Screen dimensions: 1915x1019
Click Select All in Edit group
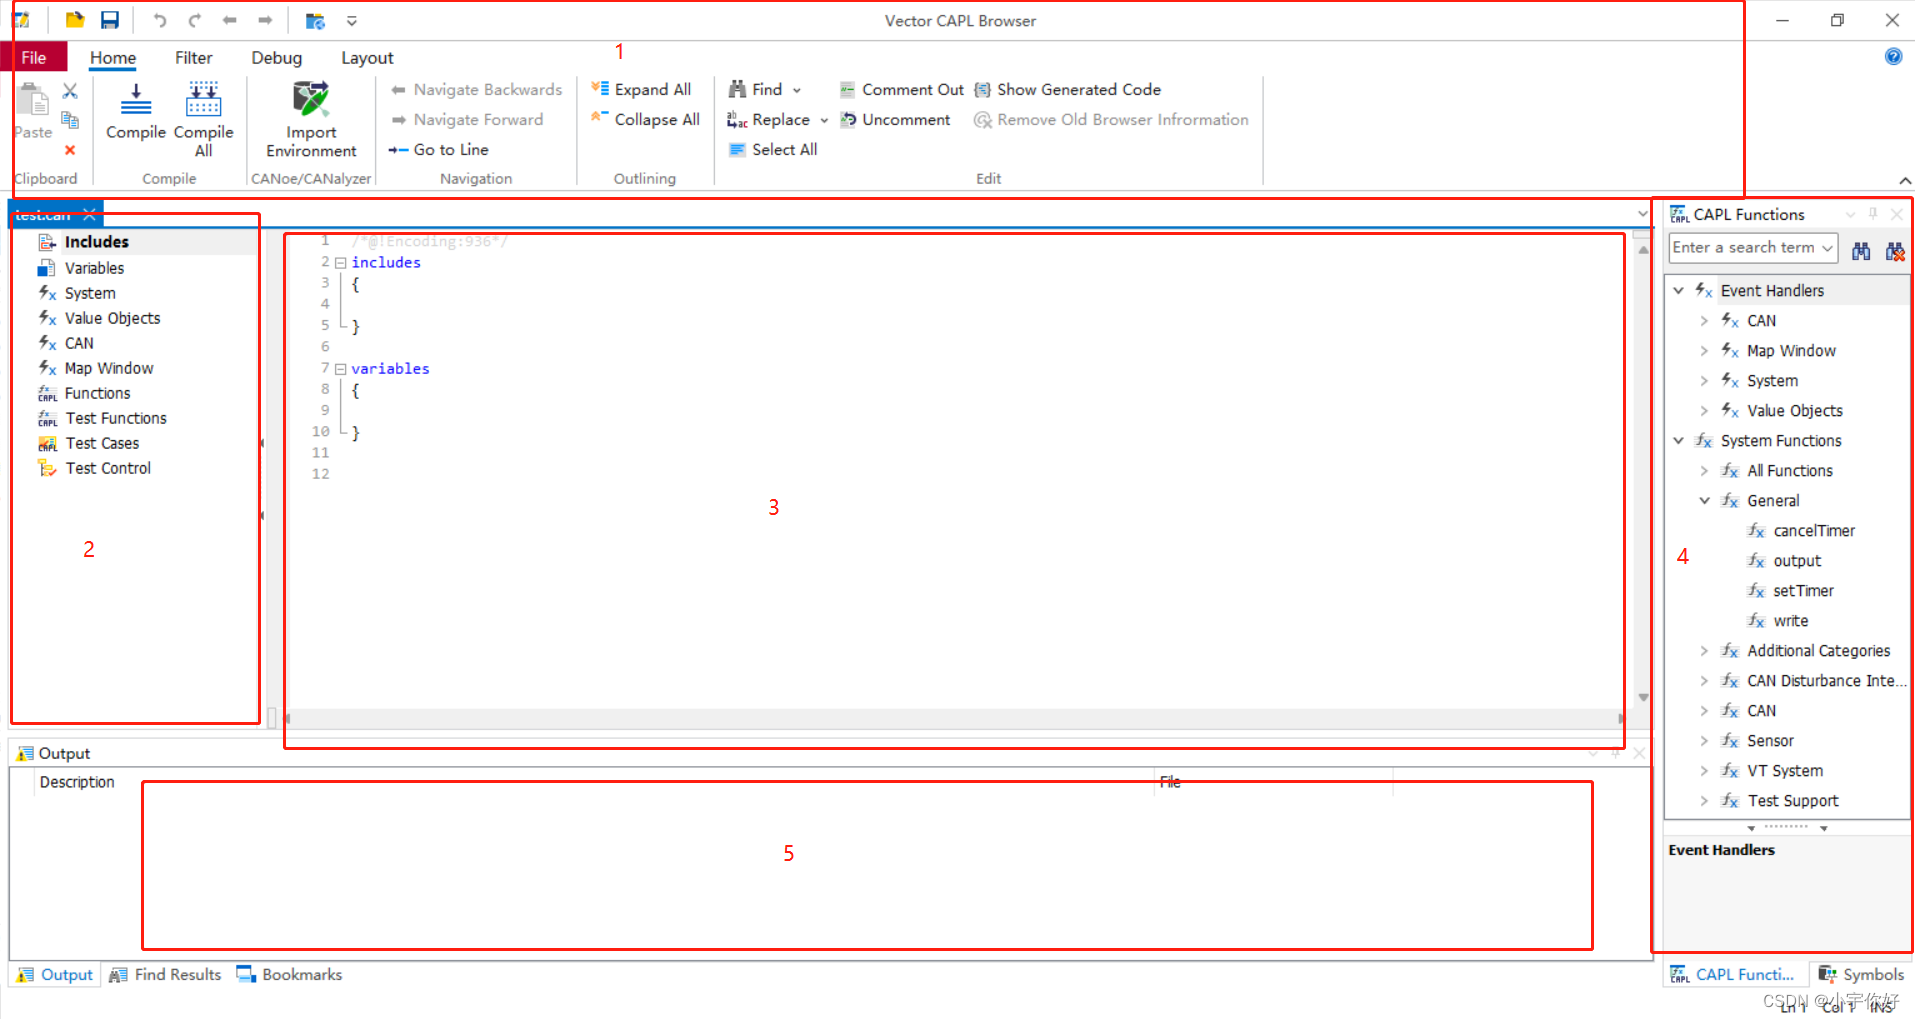coord(773,149)
